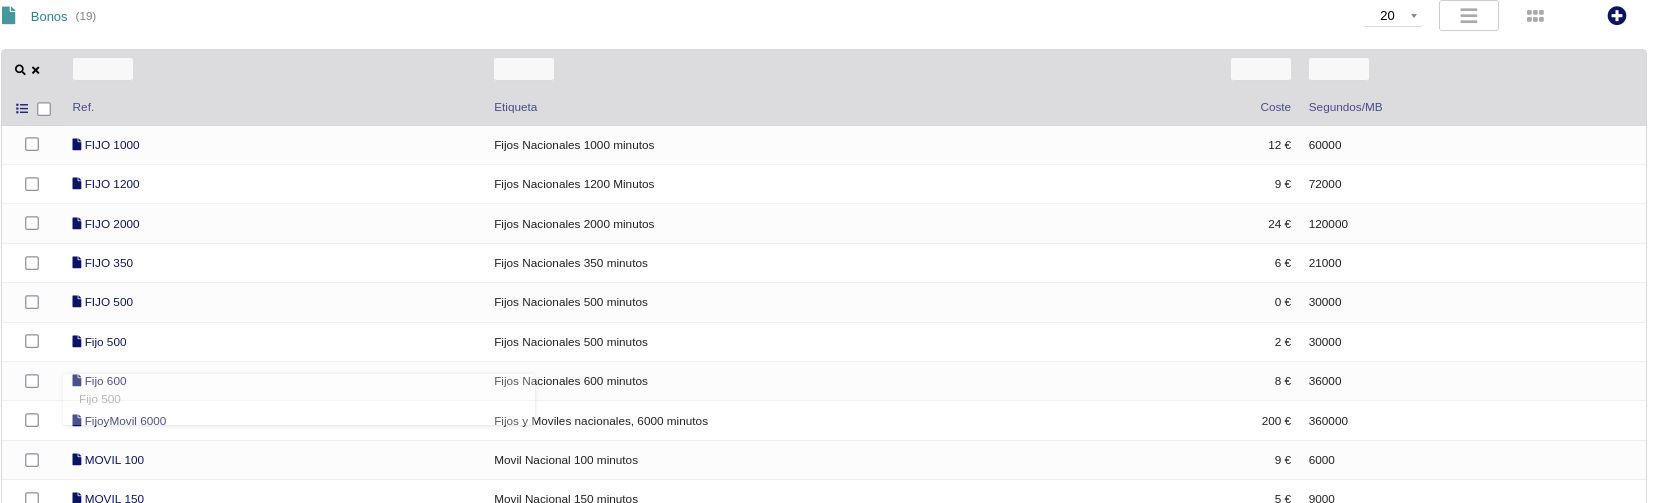
Task: Open the FIJO 350 record link
Action: click(x=108, y=263)
